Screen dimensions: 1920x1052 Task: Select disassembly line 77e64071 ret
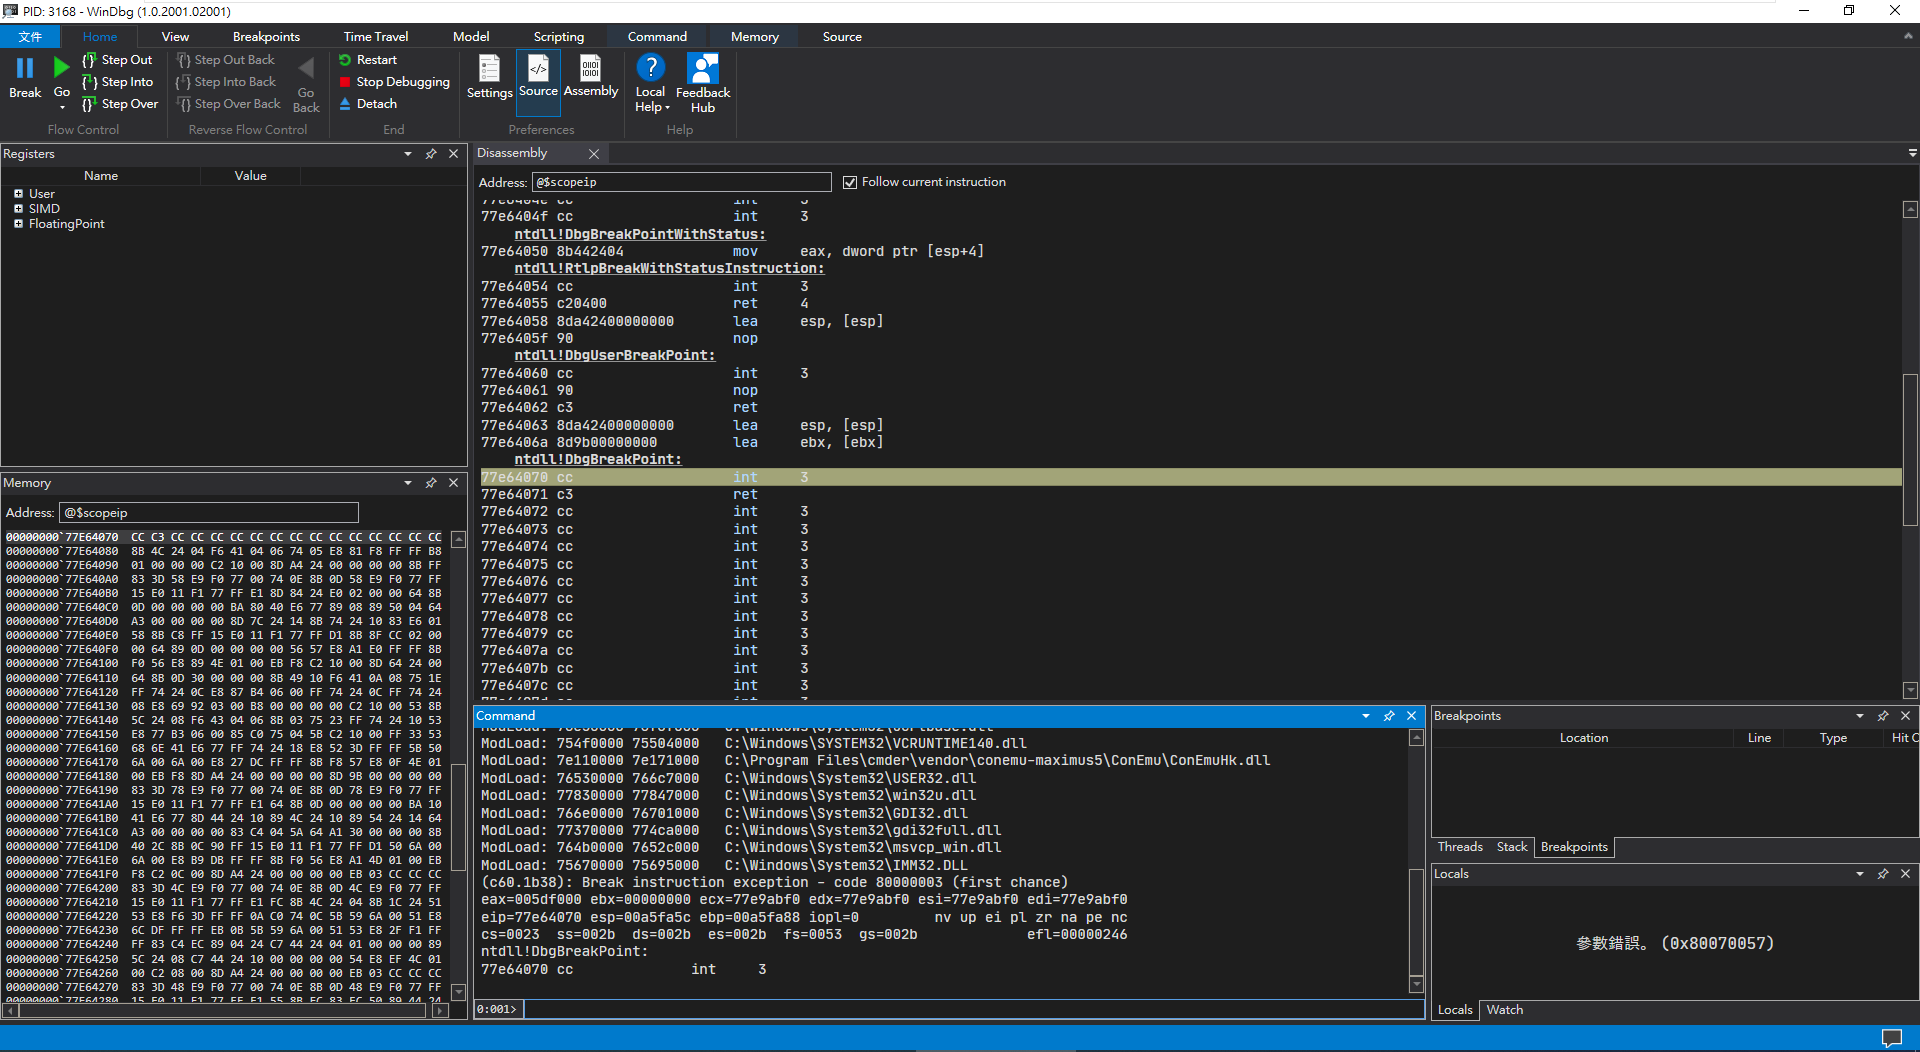[1190, 495]
